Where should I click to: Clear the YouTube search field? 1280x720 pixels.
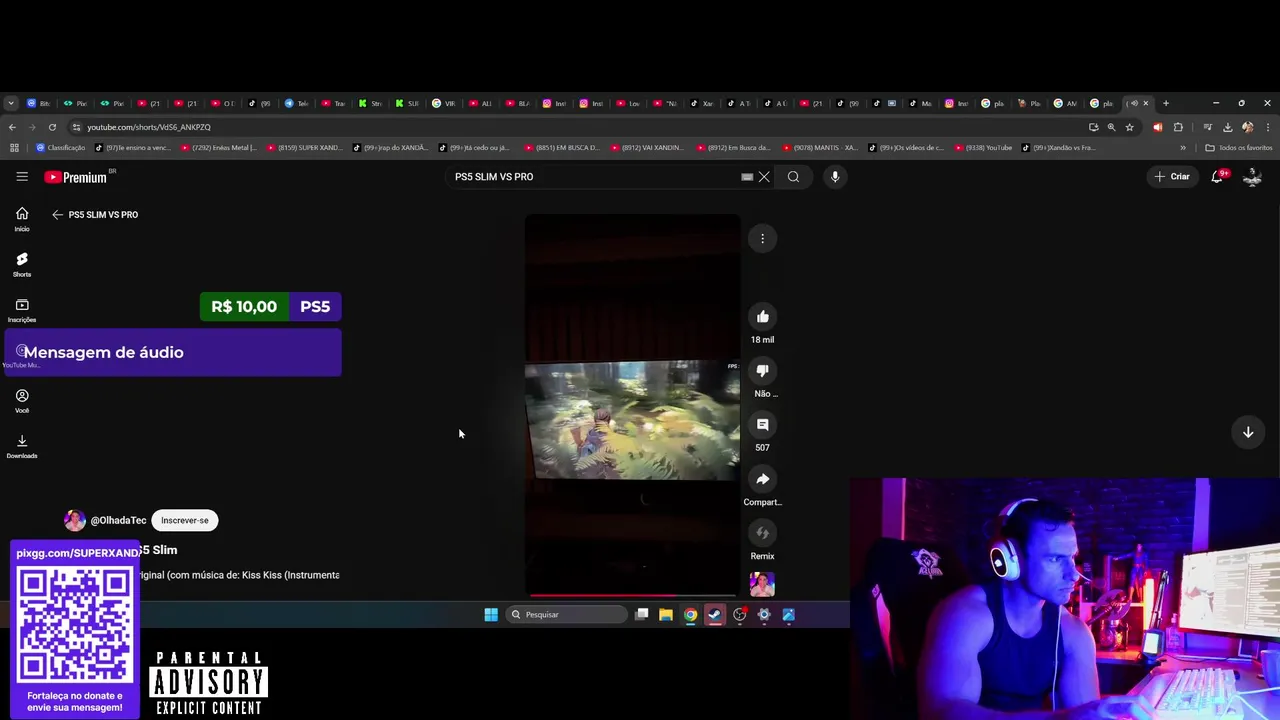764,177
